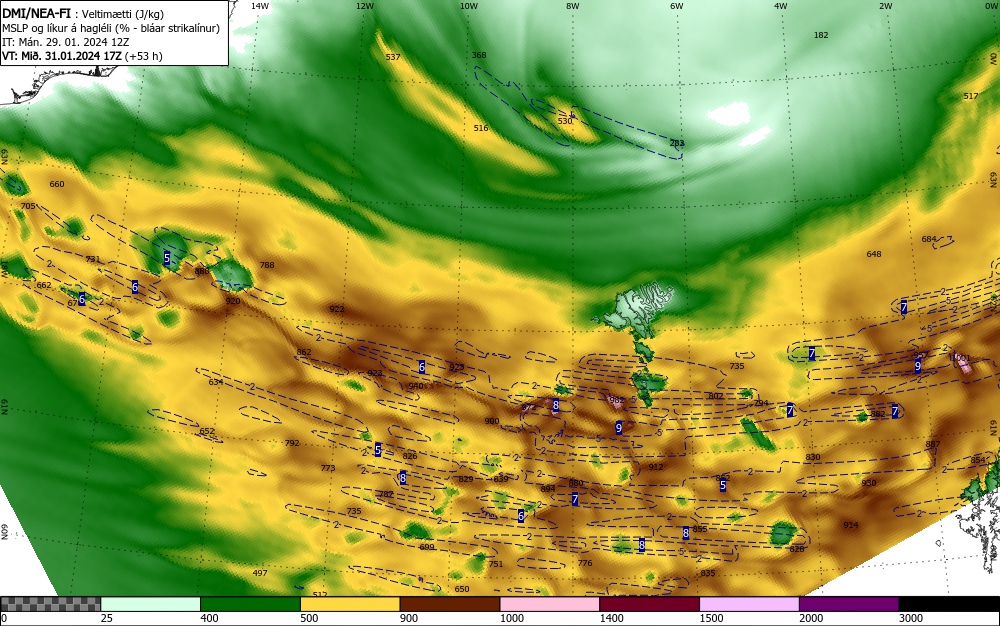
Task: Click the brown 900–1000 legend swatch
Action: click(x=450, y=604)
